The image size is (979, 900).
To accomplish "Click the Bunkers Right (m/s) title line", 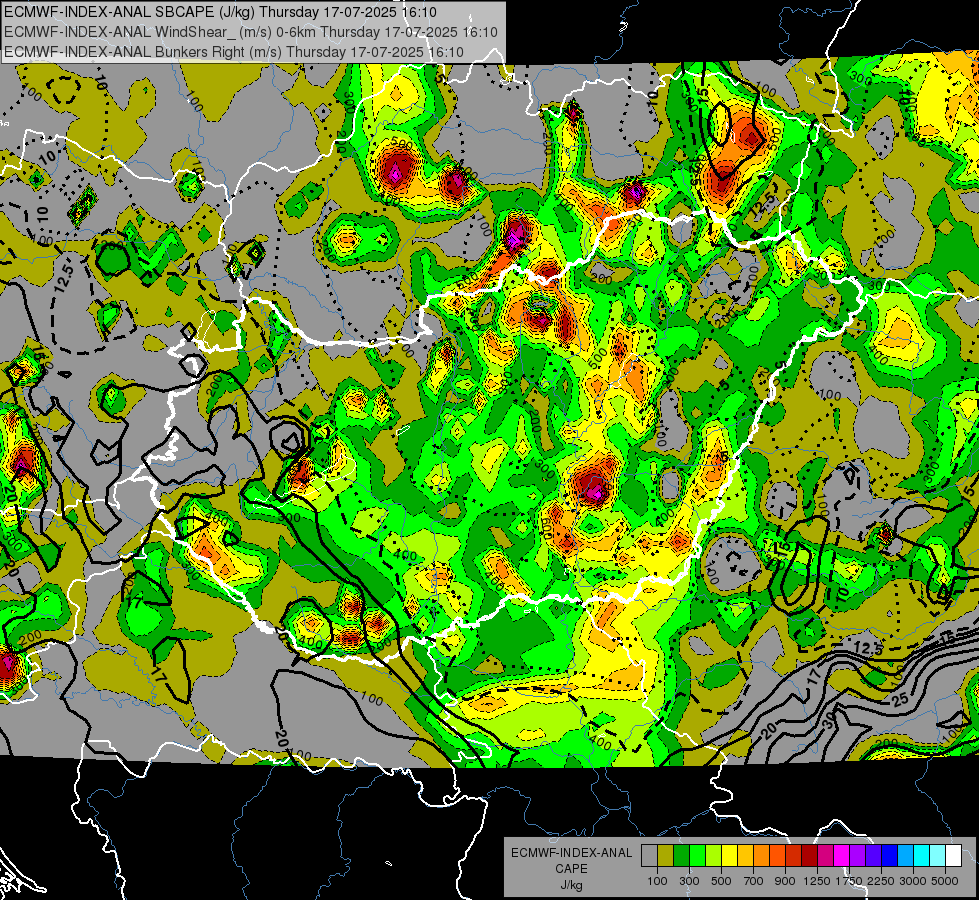I will (x=234, y=52).
